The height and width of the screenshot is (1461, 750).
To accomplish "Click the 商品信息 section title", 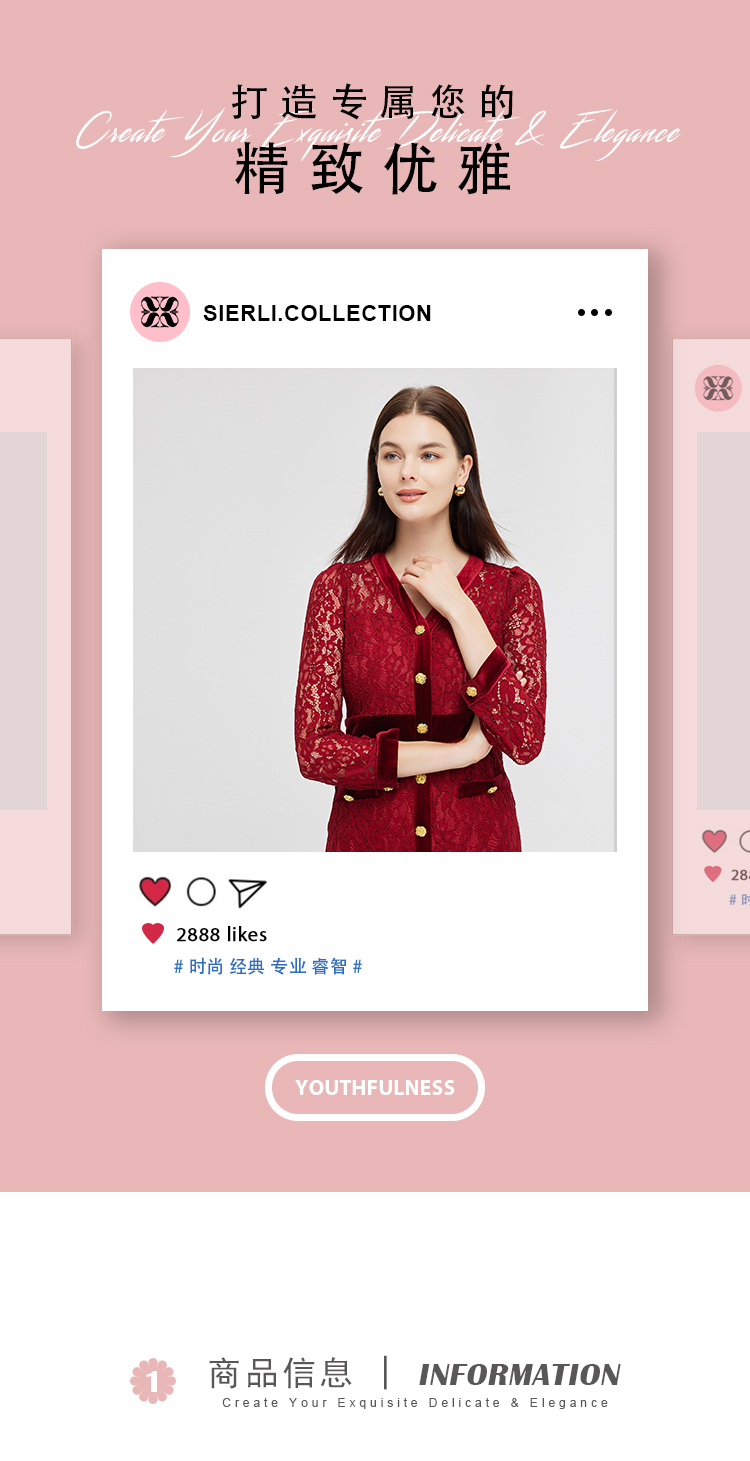I will (x=280, y=1373).
